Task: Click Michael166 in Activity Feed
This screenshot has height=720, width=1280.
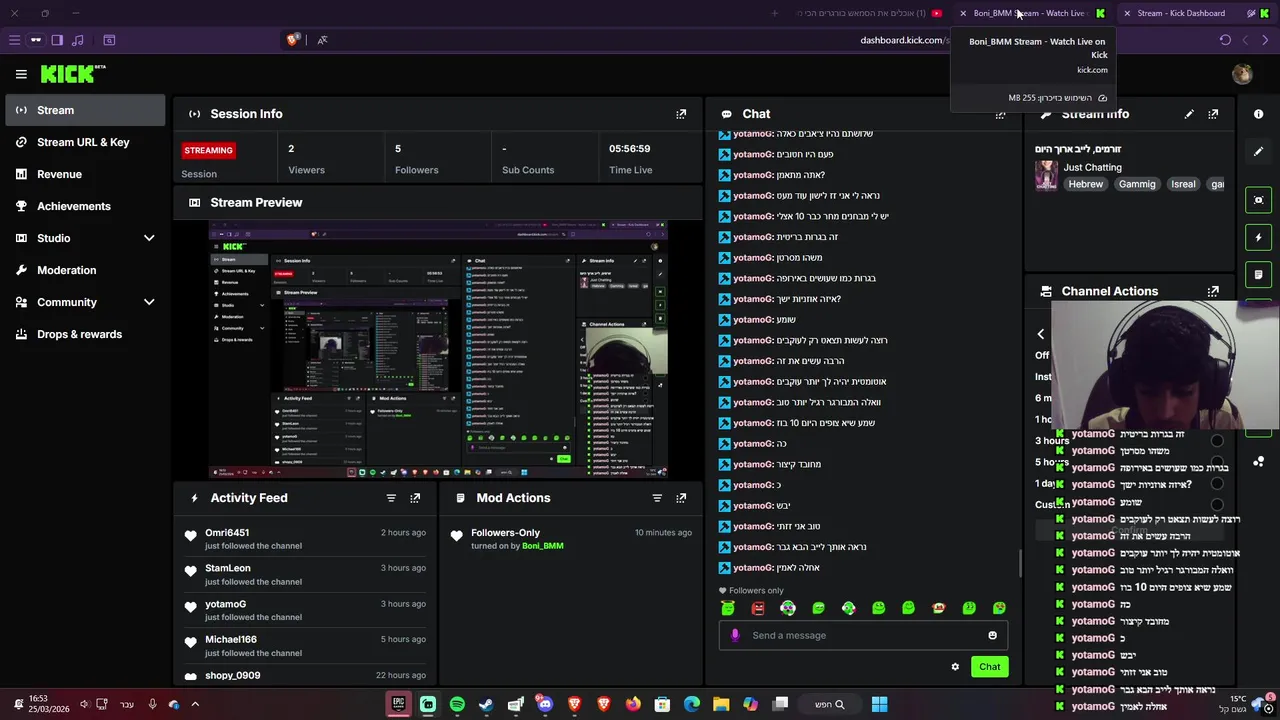Action: pyautogui.click(x=231, y=639)
